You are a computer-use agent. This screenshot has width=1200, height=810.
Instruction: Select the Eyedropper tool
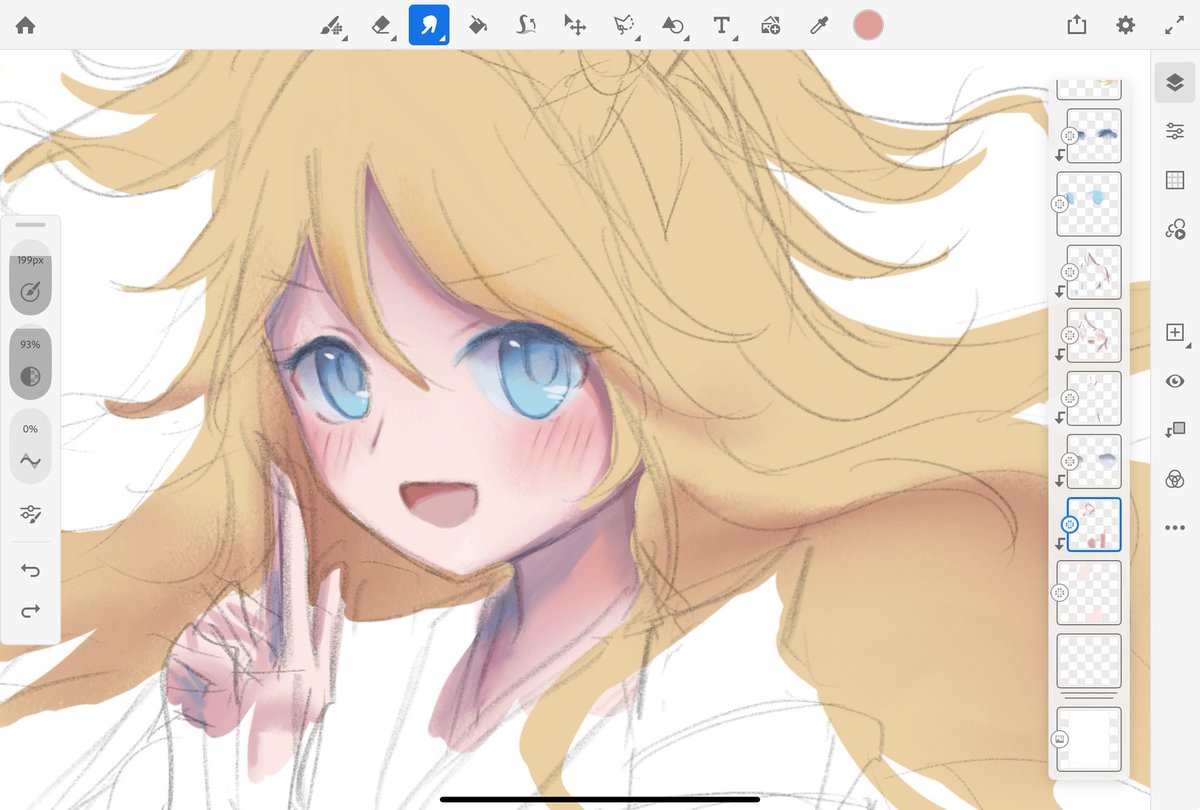[x=819, y=26]
